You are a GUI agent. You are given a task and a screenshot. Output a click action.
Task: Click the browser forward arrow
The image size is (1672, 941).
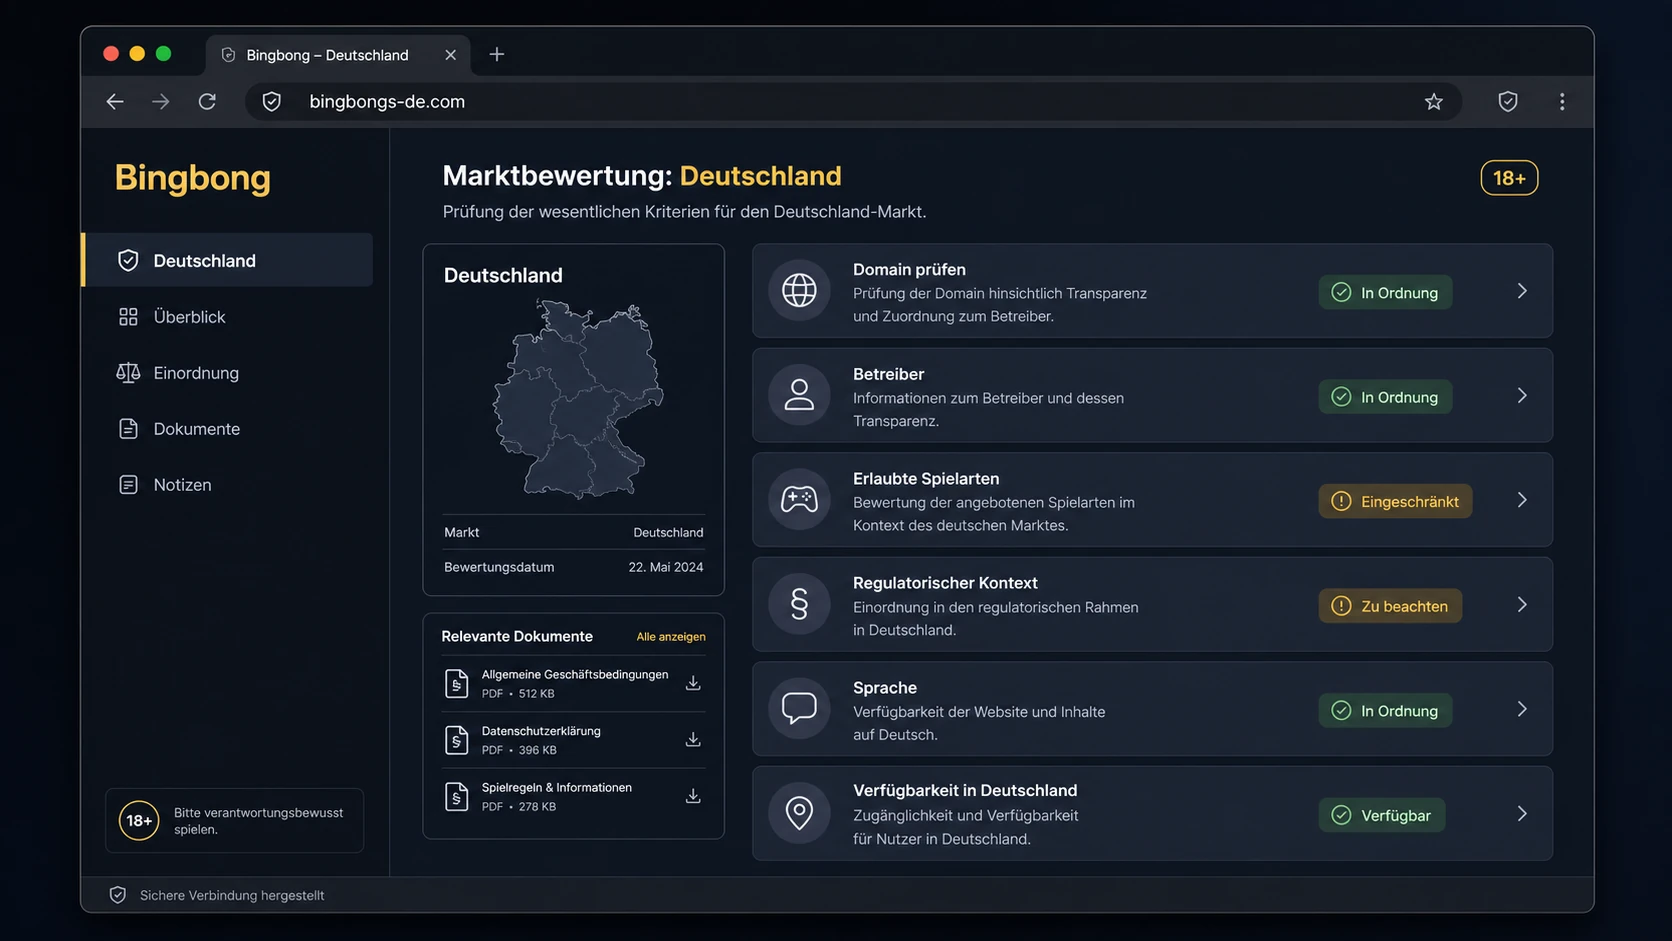161,101
